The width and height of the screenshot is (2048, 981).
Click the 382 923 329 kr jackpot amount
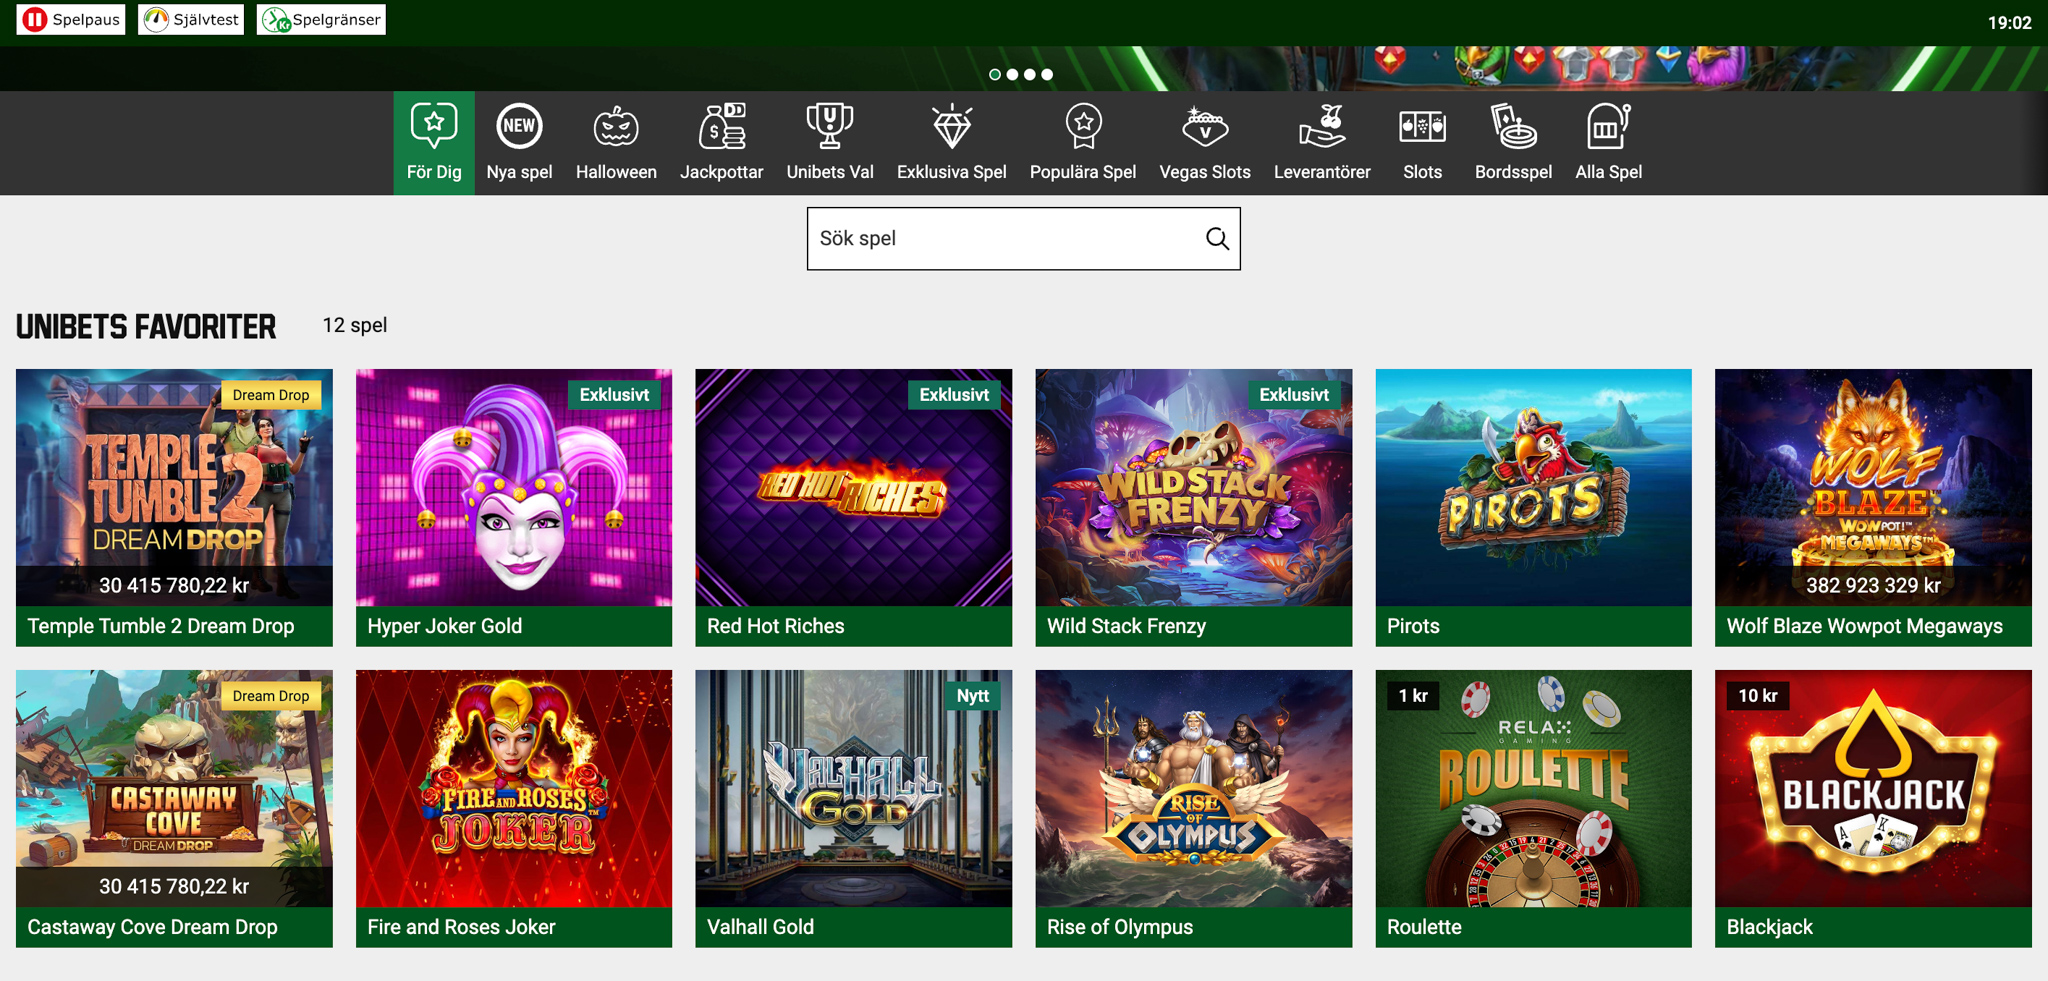tap(1873, 586)
